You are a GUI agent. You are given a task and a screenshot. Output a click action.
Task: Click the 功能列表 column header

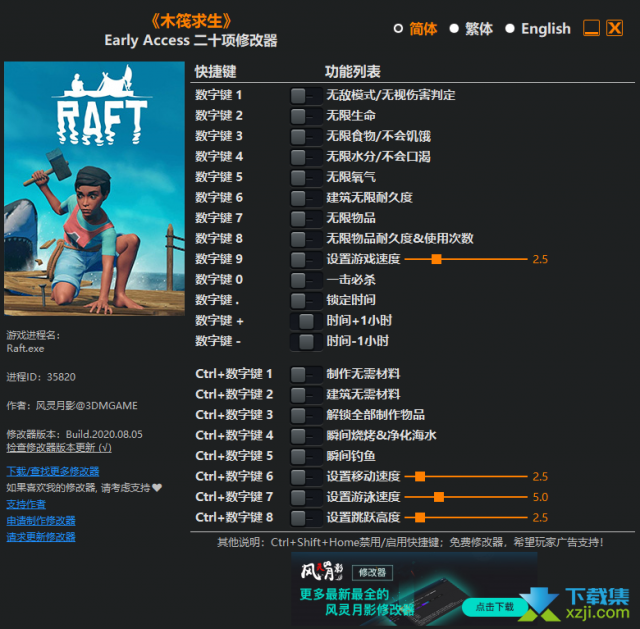[x=353, y=72]
